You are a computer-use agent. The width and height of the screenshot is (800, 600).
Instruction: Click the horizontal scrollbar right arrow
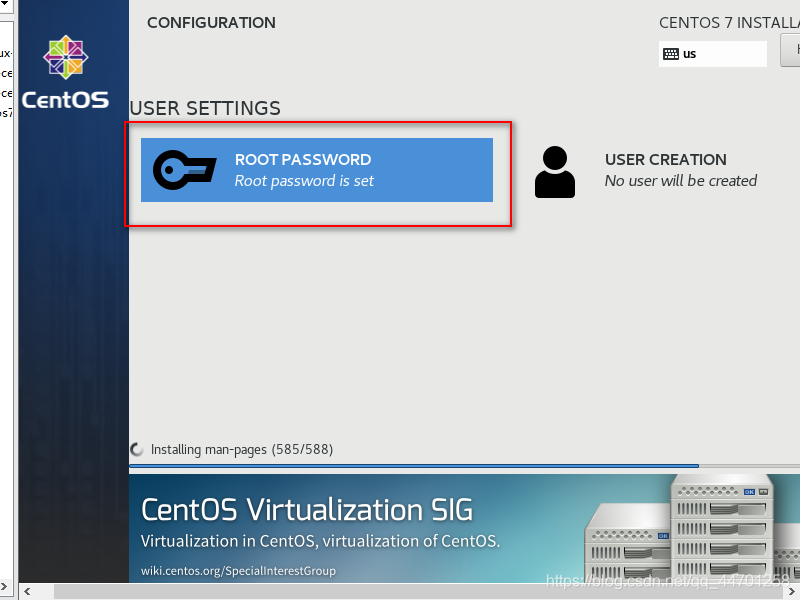point(792,592)
